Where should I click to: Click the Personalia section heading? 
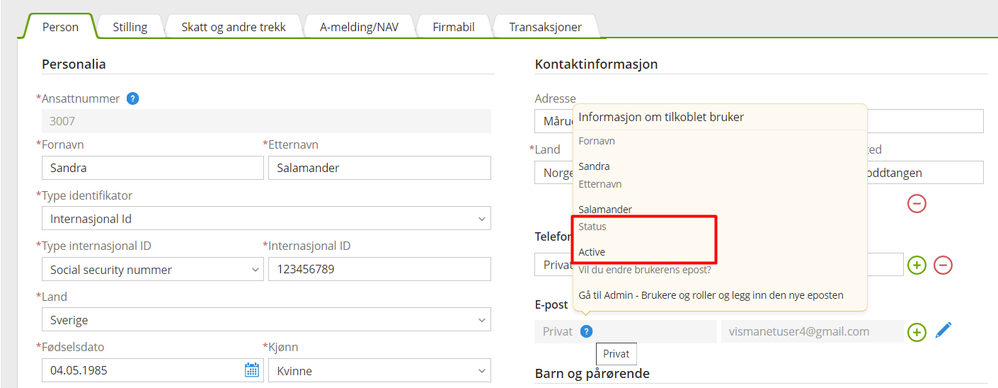pos(74,64)
